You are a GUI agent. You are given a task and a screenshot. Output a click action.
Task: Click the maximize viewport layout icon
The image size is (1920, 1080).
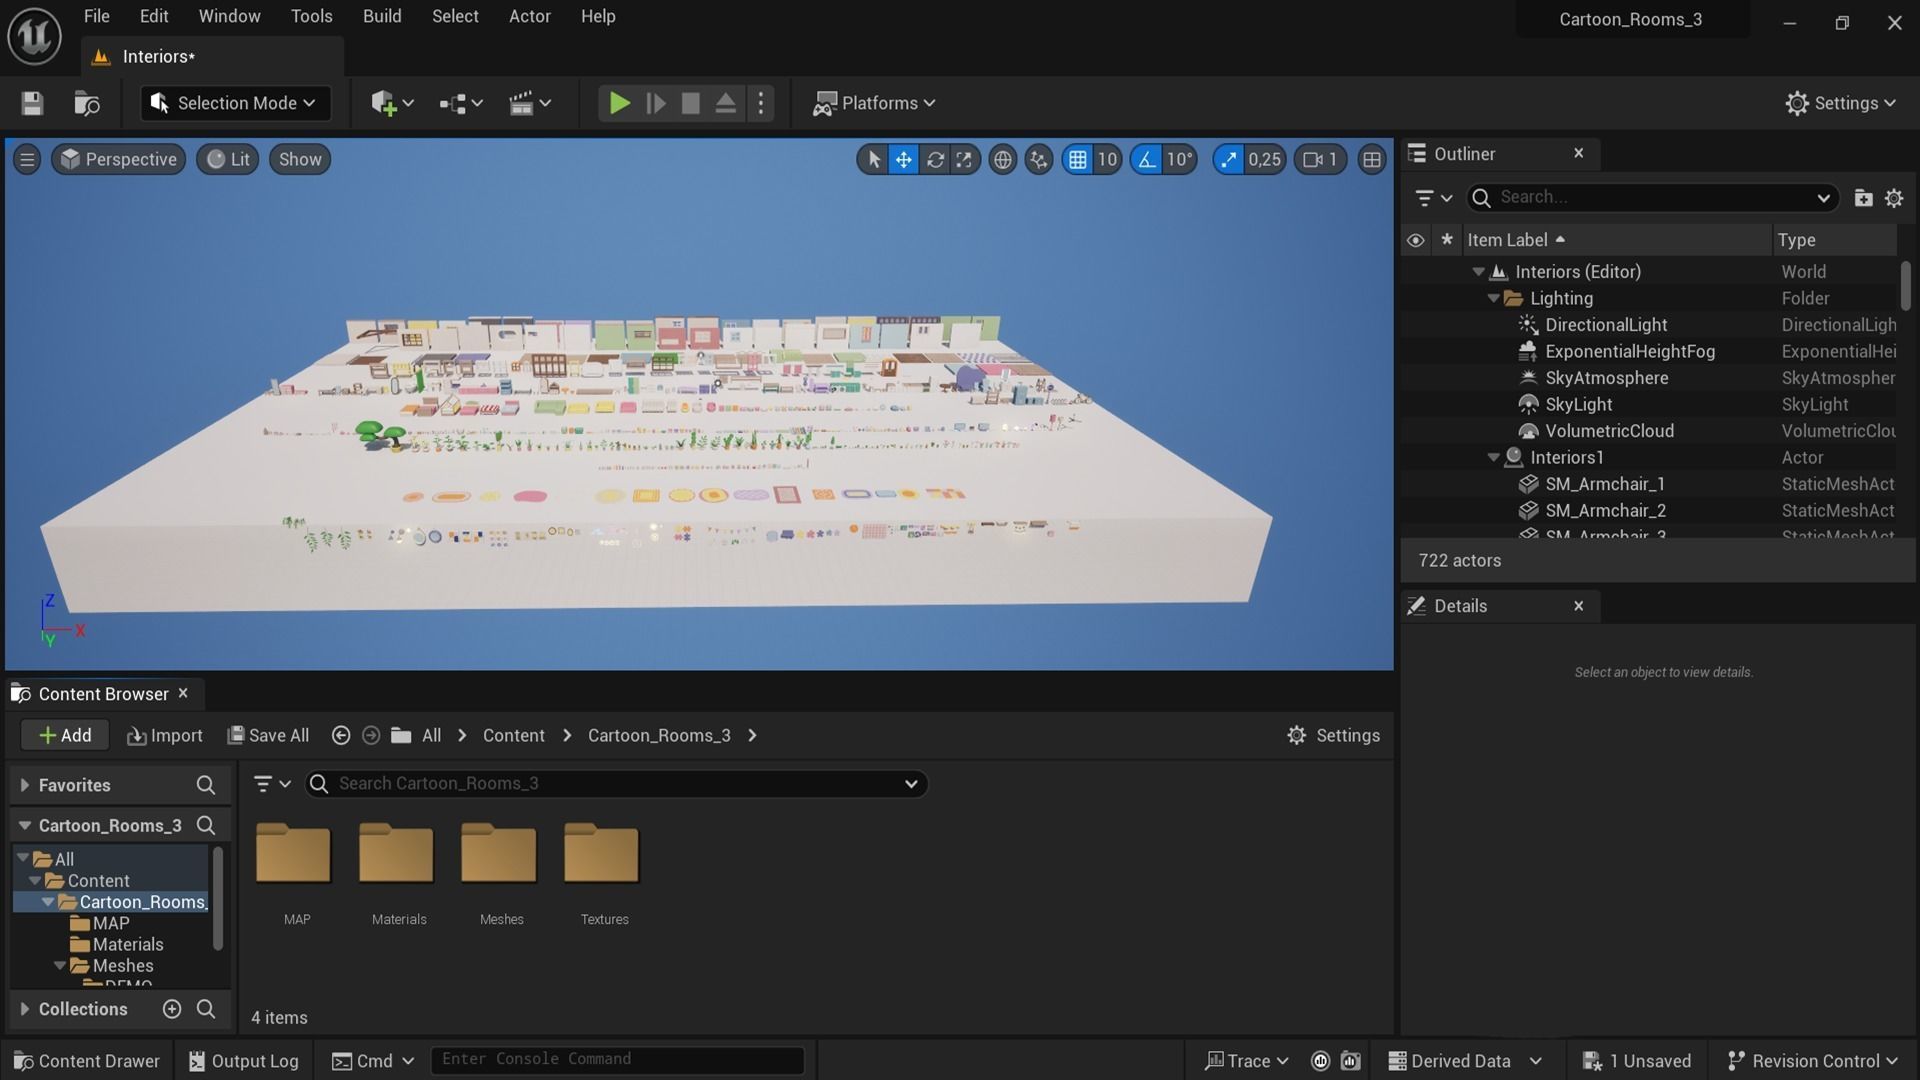coord(1372,160)
